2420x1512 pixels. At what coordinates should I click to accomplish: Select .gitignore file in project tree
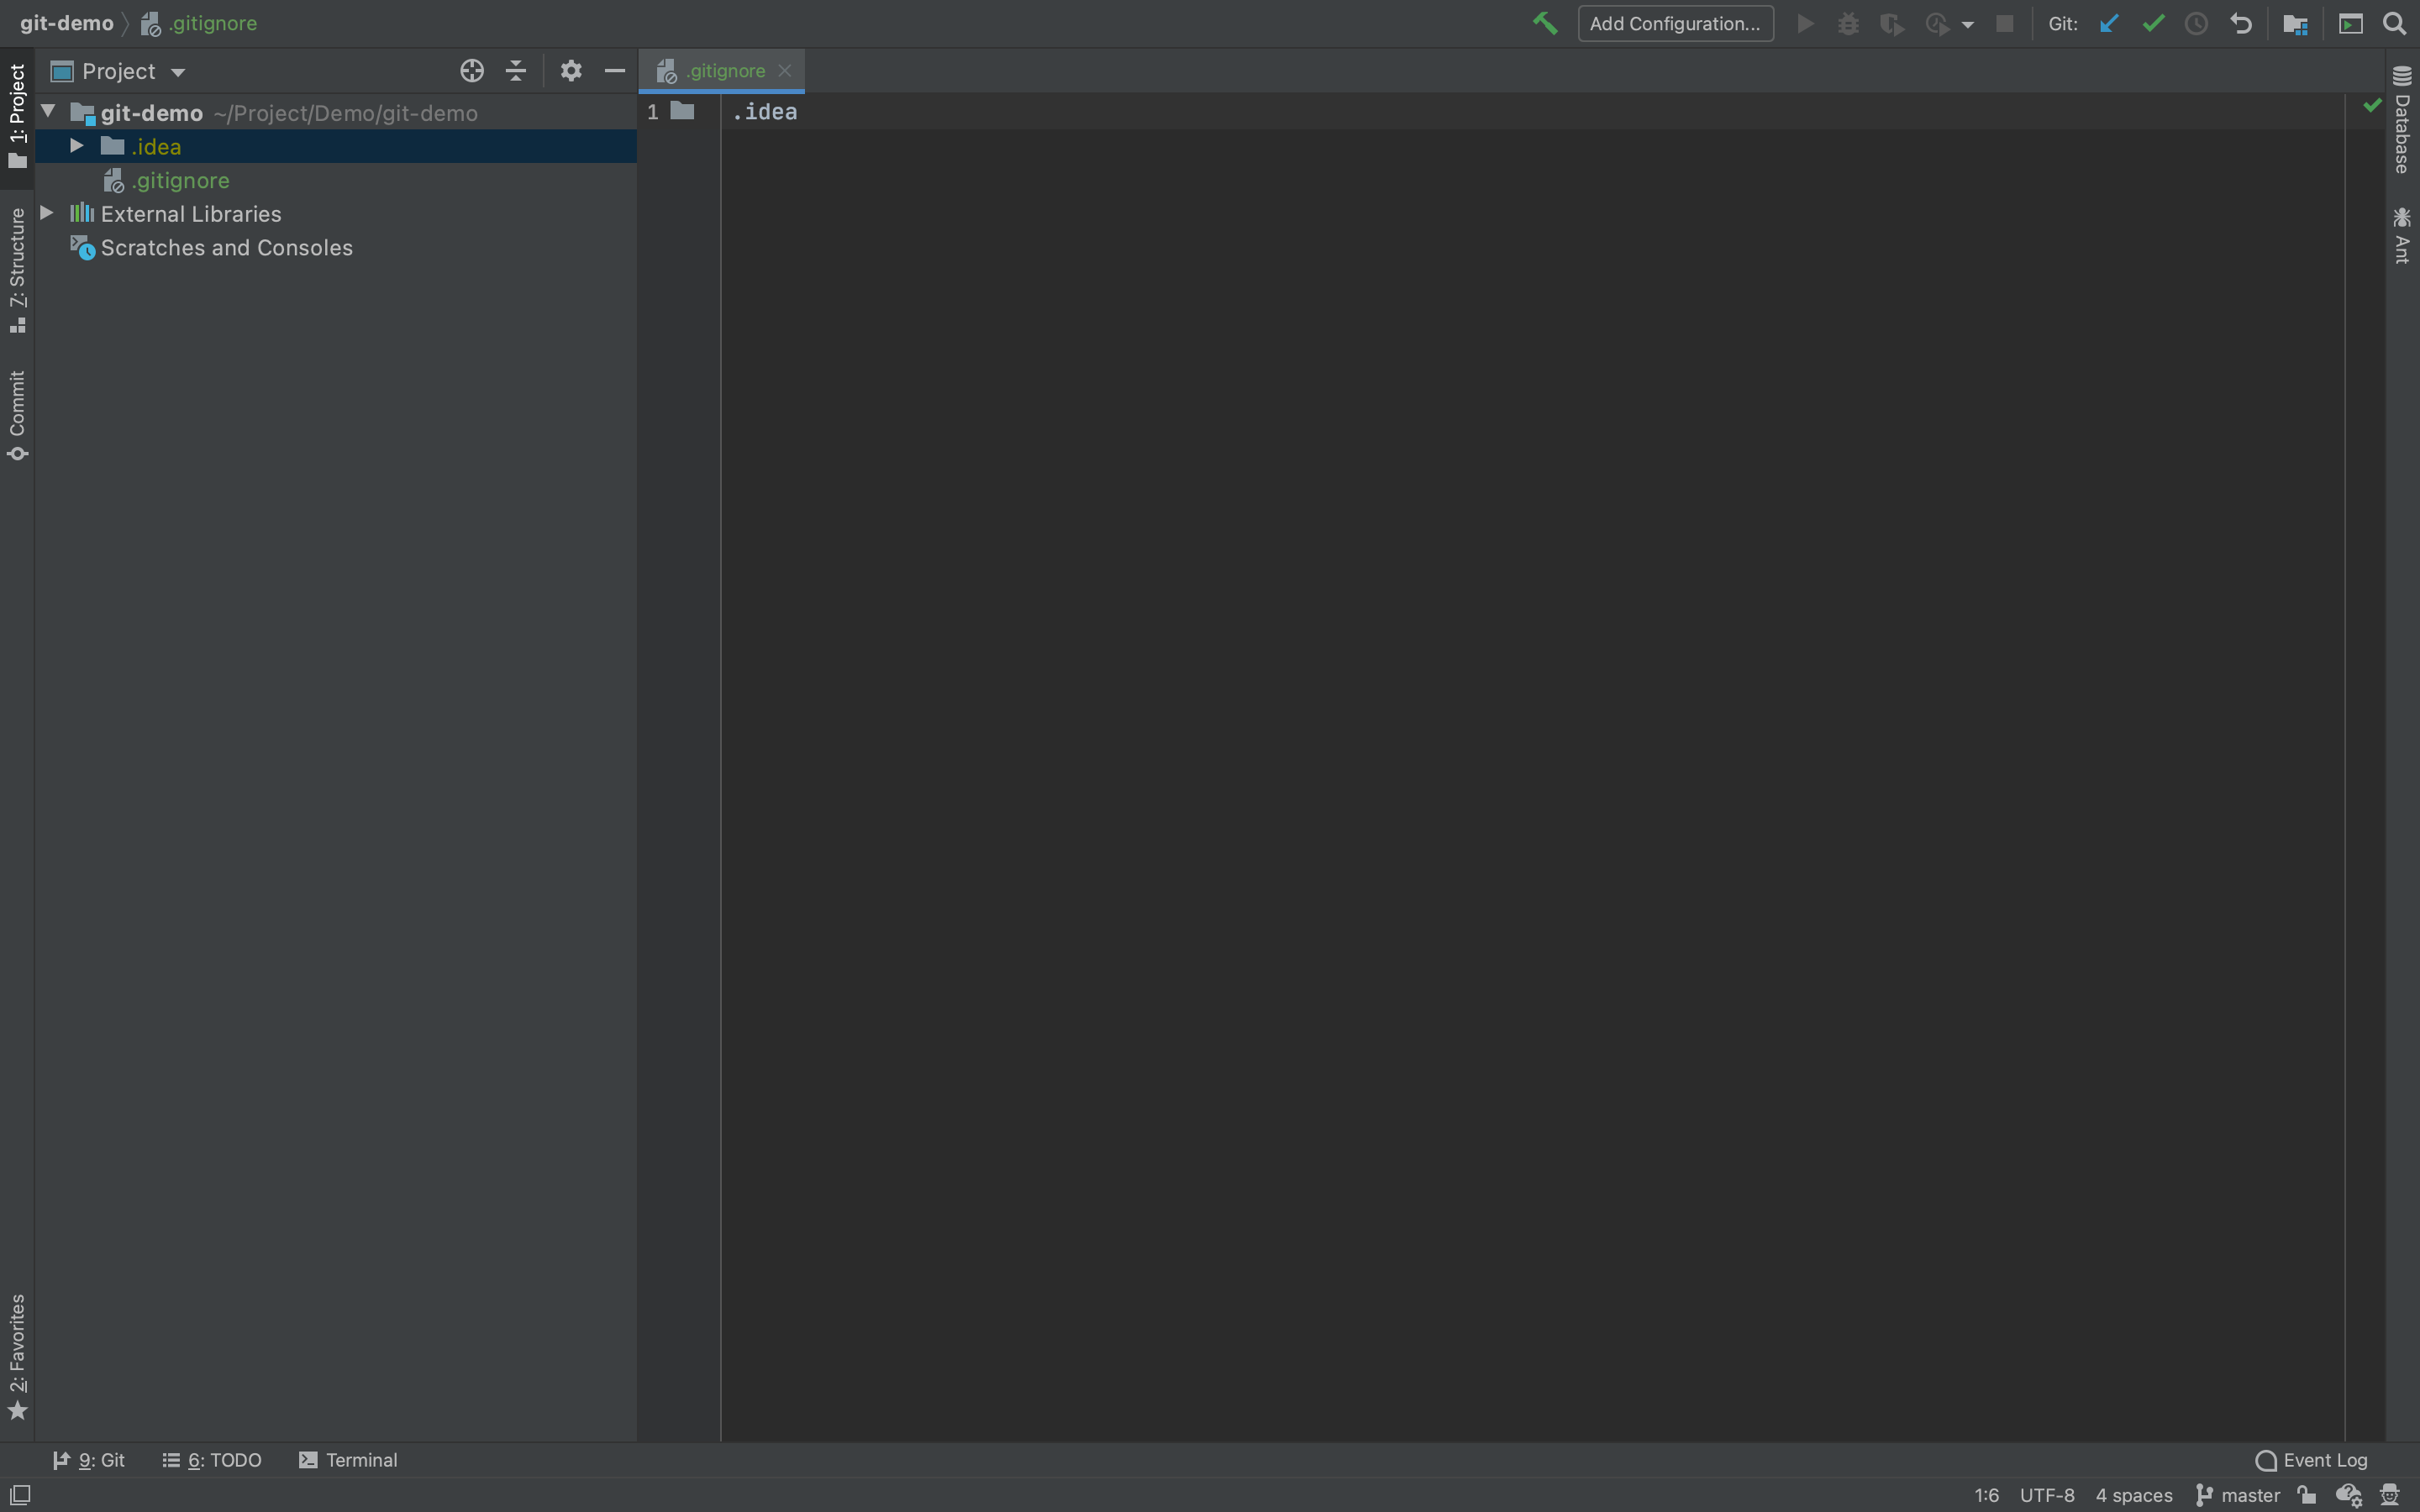[180, 180]
